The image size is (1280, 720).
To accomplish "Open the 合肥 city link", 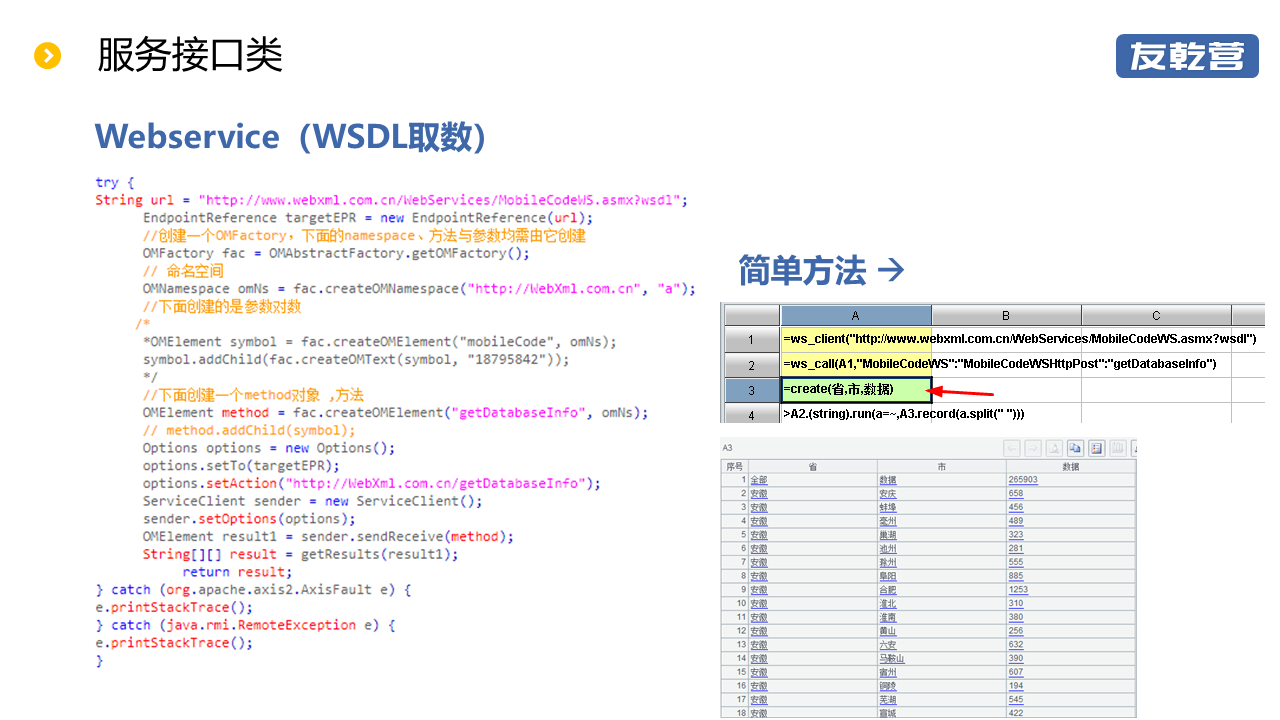I will click(888, 590).
